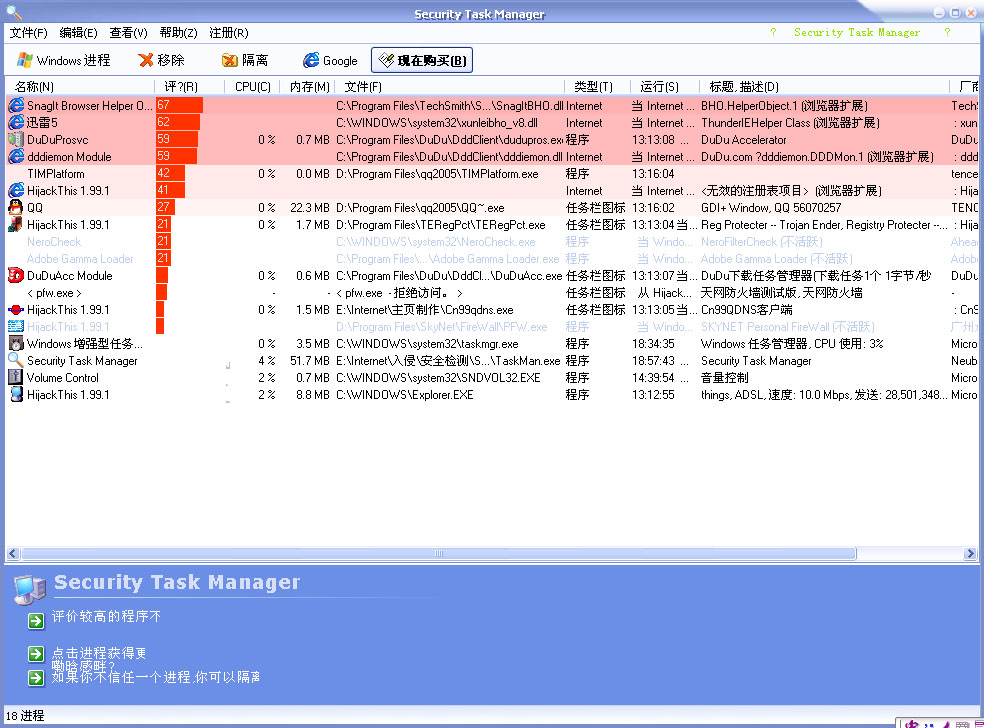Open the 帮助(Z) menu
The width and height of the screenshot is (984, 728).
coord(178,33)
